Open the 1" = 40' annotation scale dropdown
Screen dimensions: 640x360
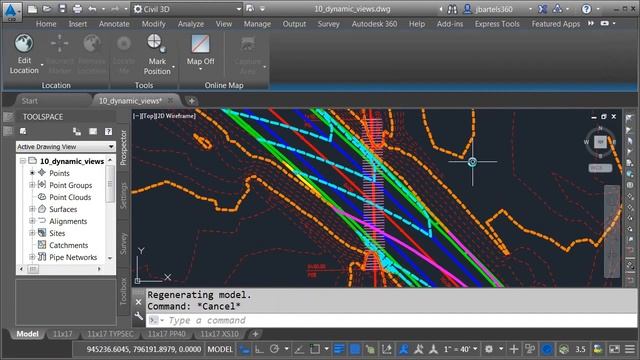point(460,349)
